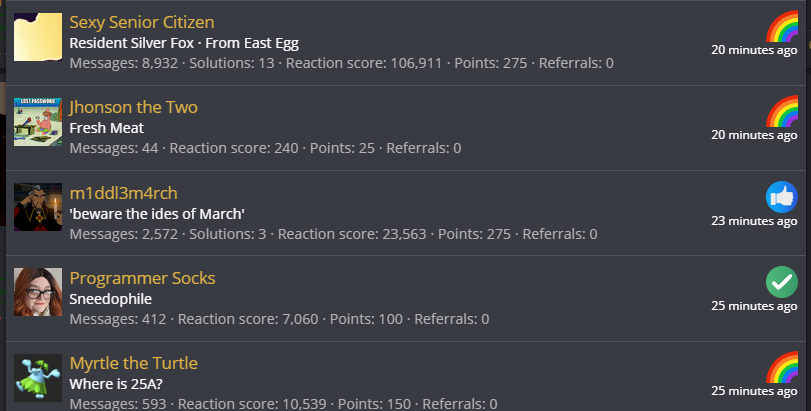
Task: Open Programmer Socks' red-haired avatar
Action: click(38, 292)
